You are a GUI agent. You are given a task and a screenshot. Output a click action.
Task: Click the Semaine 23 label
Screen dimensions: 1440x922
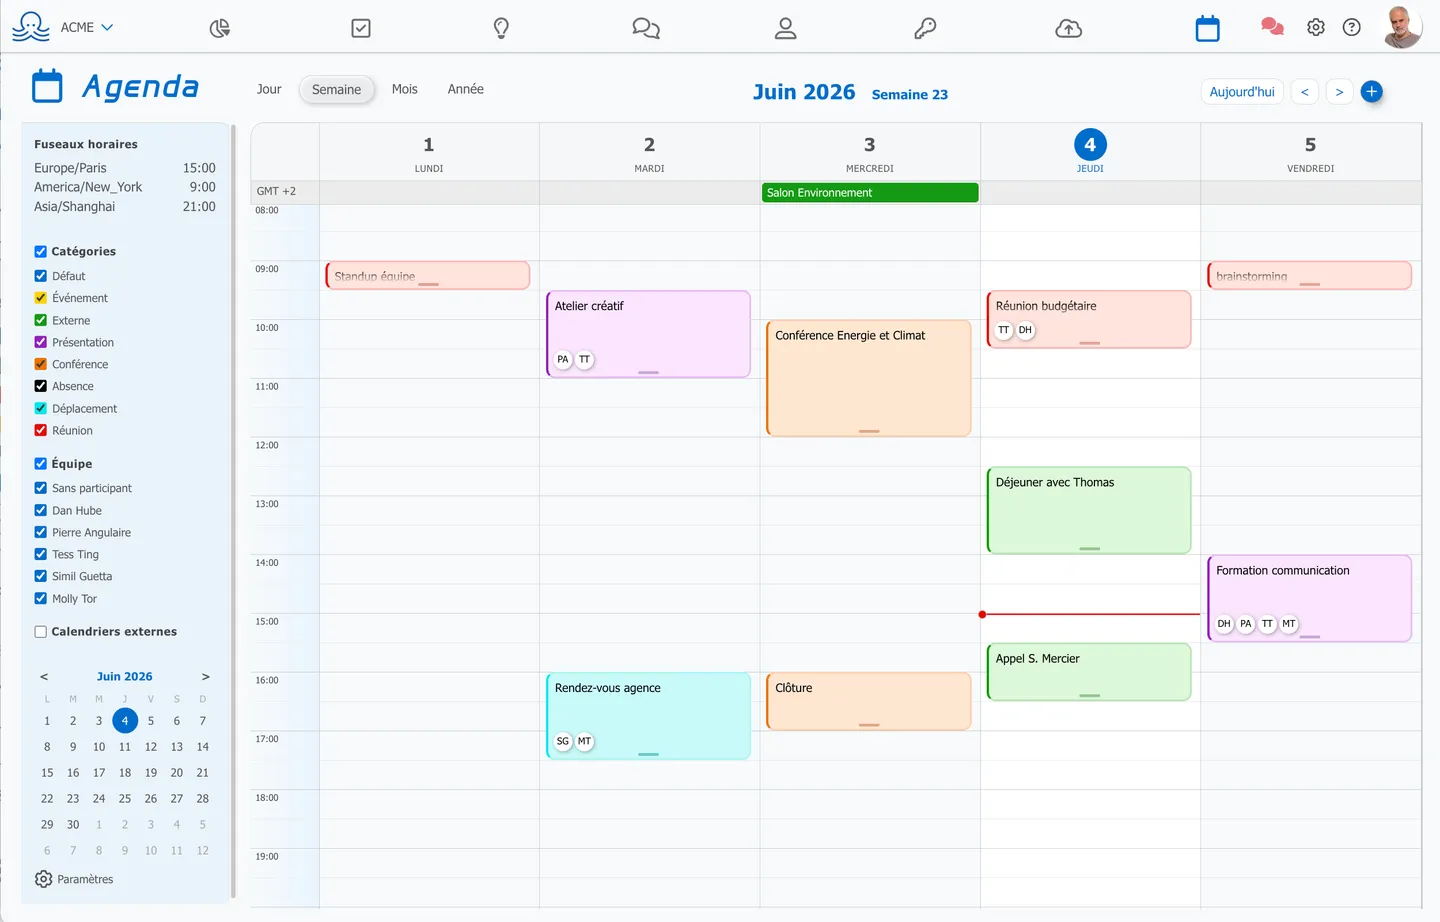[x=910, y=94]
